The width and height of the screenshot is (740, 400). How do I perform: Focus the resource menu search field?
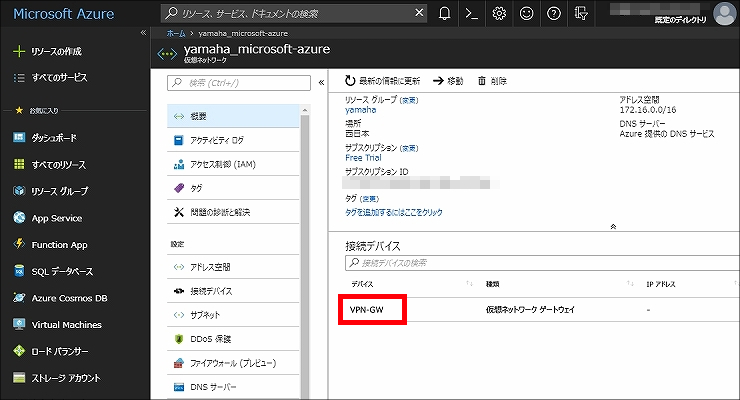(239, 83)
